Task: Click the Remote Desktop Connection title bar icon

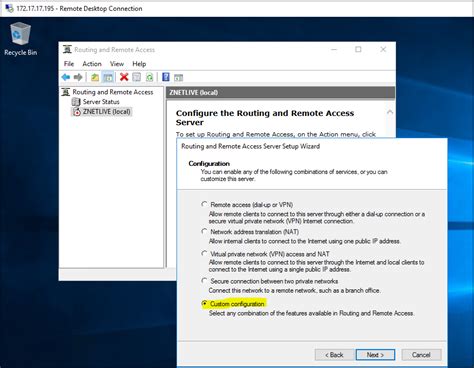Action: [9, 8]
